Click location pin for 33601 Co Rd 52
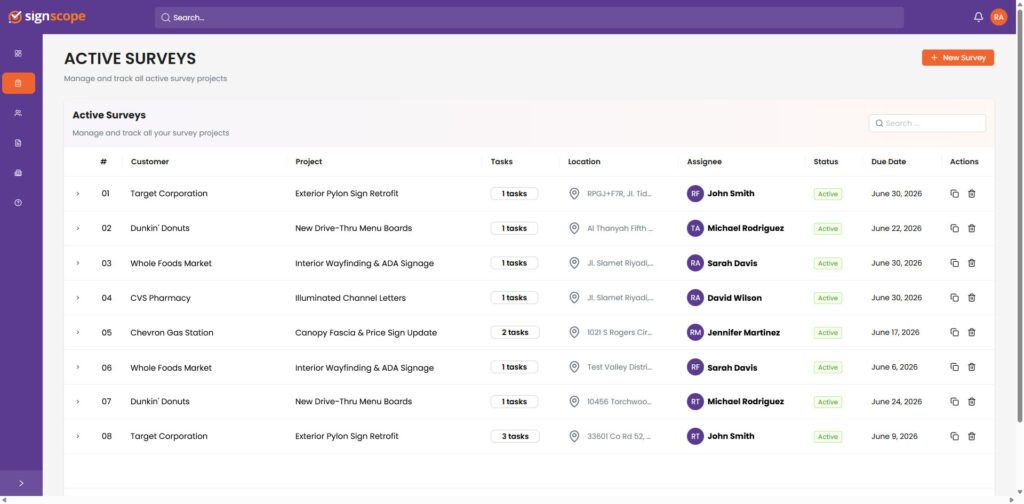 [x=574, y=436]
